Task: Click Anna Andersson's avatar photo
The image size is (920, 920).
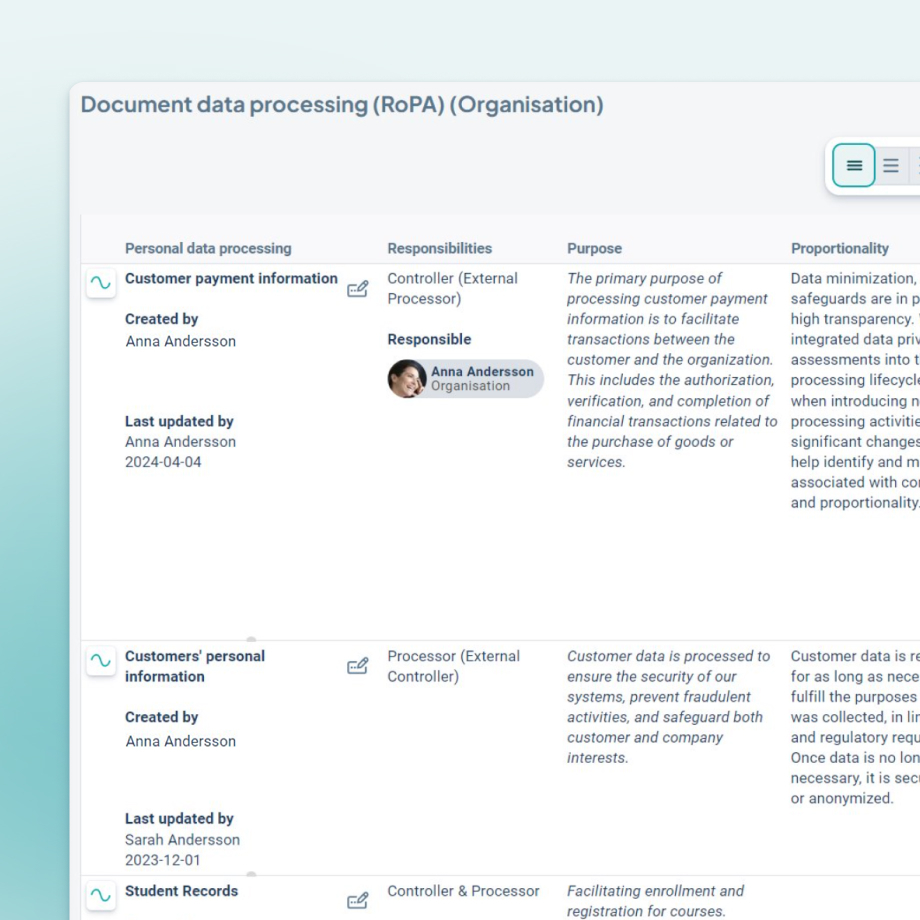Action: pyautogui.click(x=407, y=379)
